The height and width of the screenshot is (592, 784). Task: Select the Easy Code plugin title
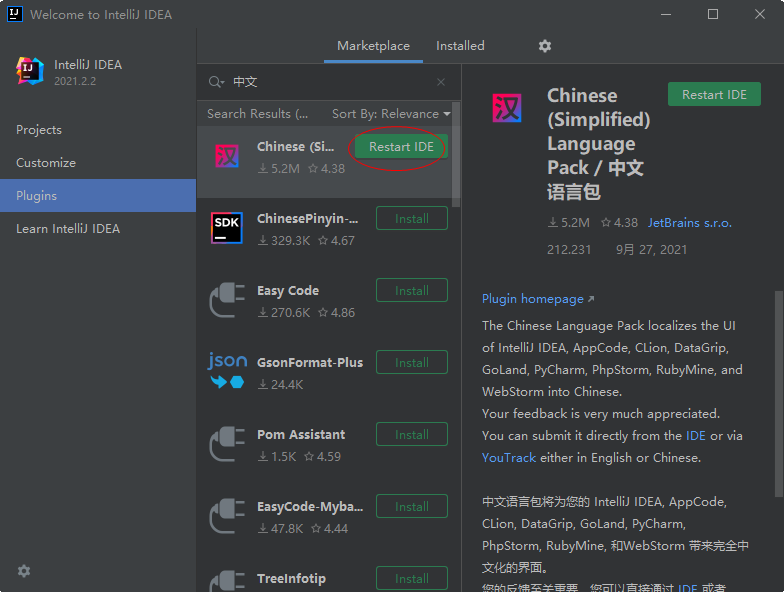click(x=288, y=290)
